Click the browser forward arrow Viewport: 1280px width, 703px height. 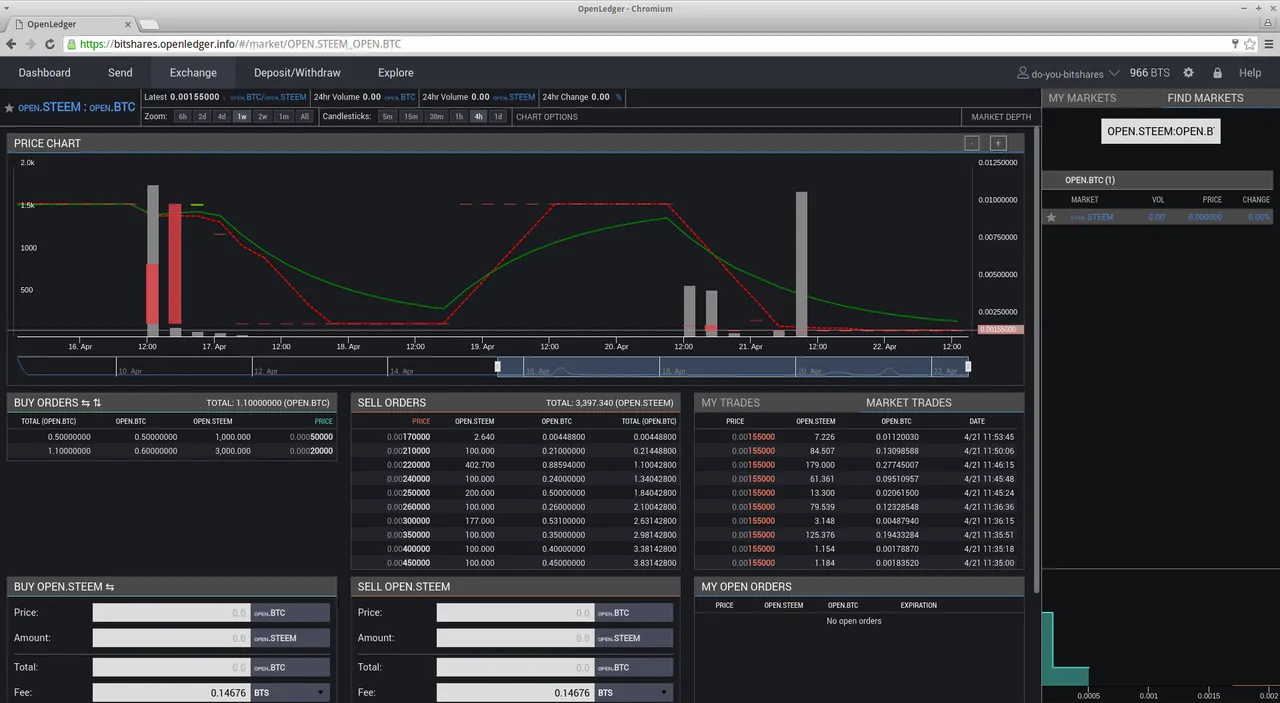pyautogui.click(x=30, y=44)
